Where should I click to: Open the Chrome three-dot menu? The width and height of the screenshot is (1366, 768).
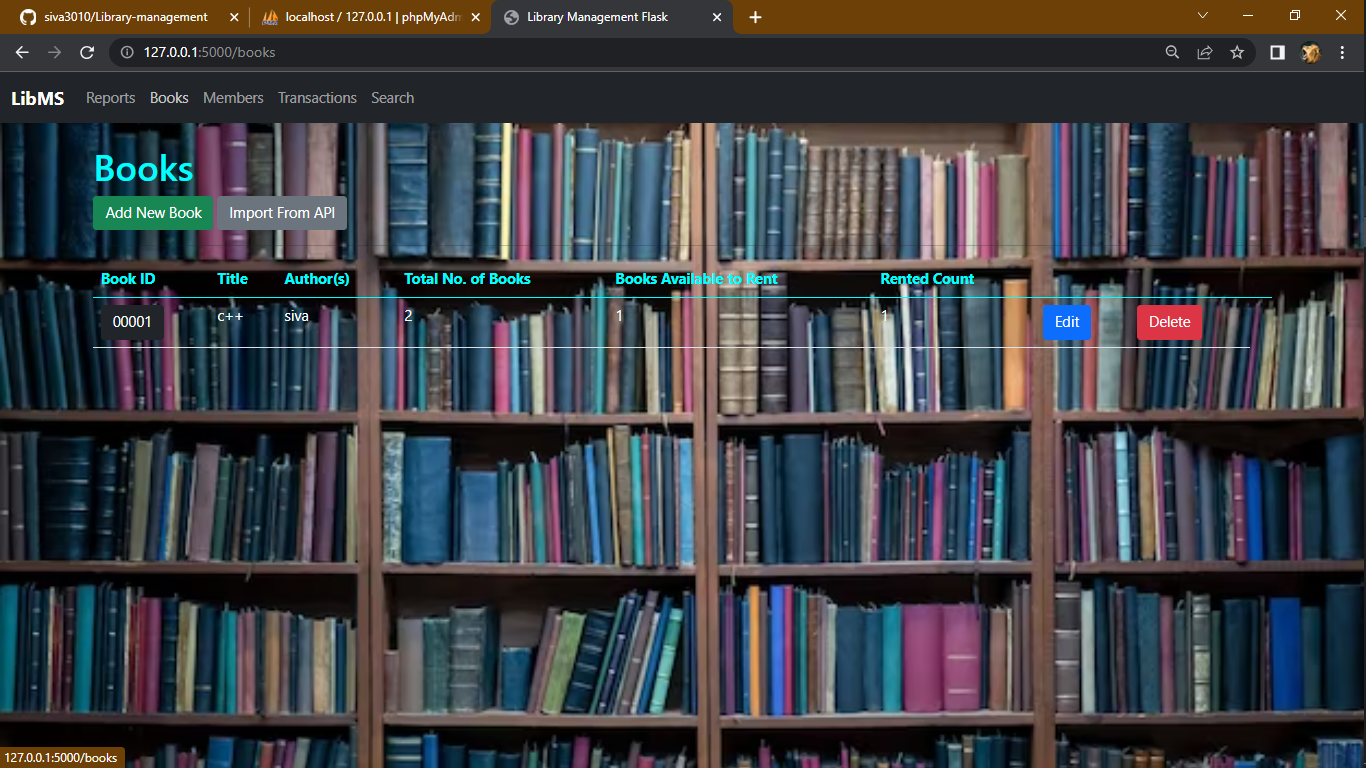point(1343,52)
